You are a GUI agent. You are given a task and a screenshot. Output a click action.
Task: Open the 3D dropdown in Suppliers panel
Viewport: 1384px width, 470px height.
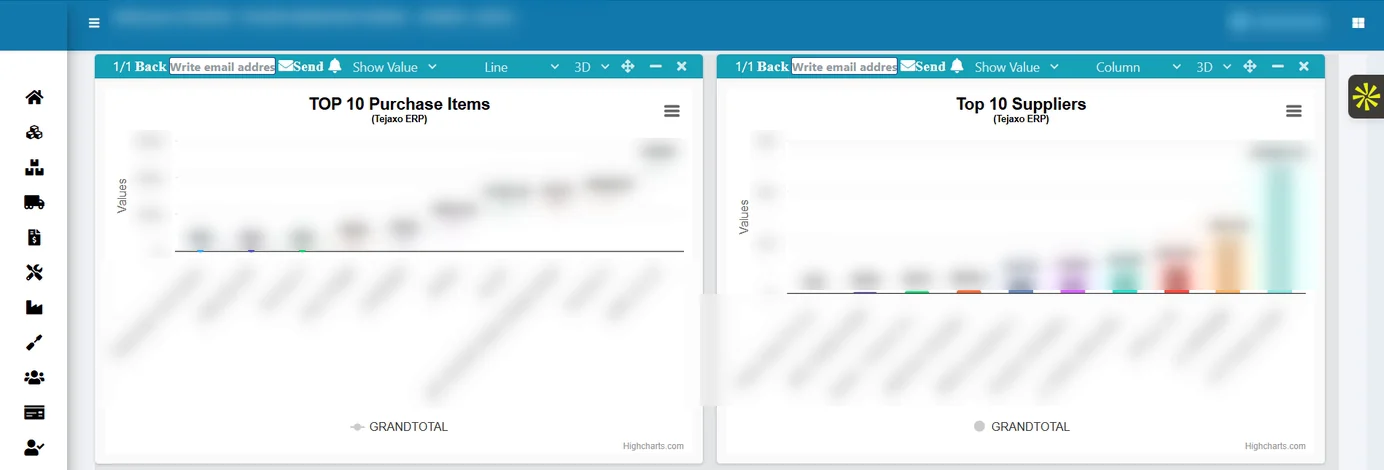pyautogui.click(x=1213, y=67)
